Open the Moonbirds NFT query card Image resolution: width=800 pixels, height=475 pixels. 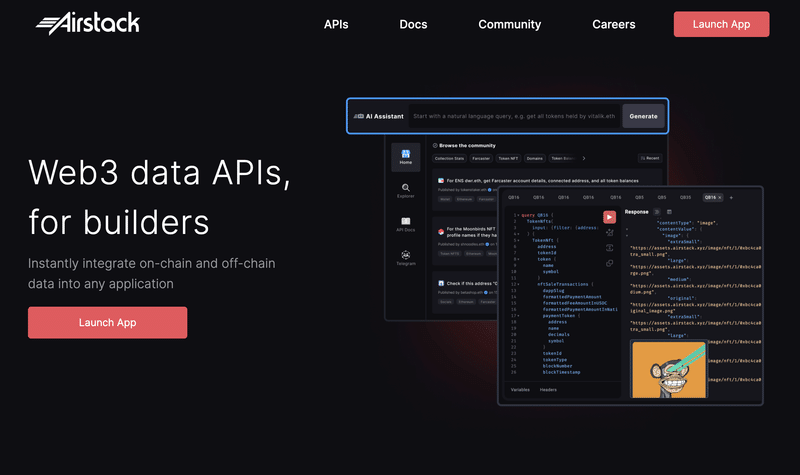tap(464, 241)
